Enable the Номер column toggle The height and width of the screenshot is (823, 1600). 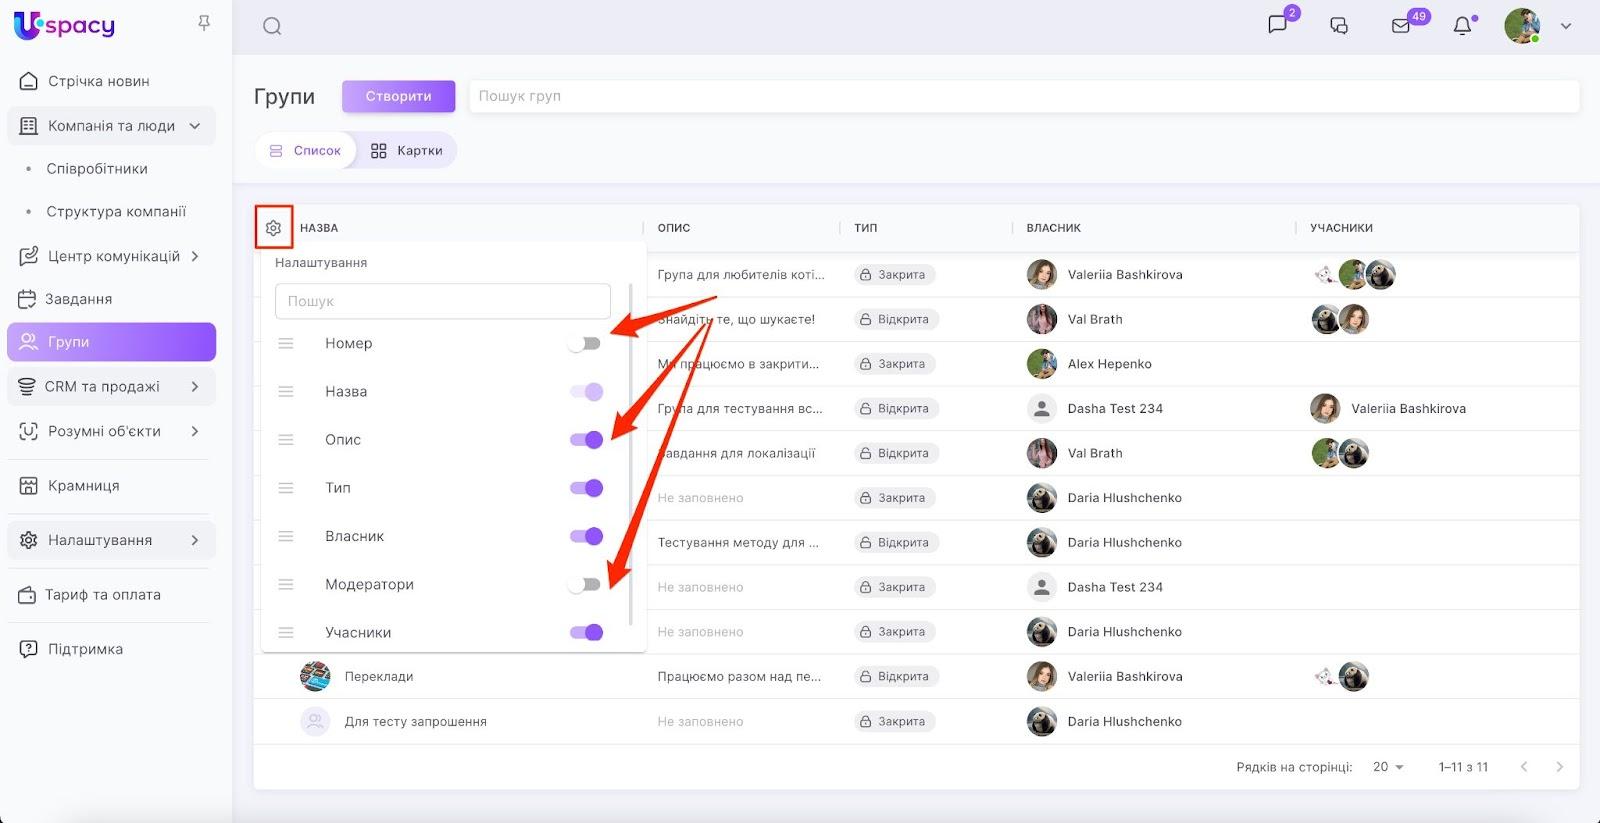pos(585,343)
